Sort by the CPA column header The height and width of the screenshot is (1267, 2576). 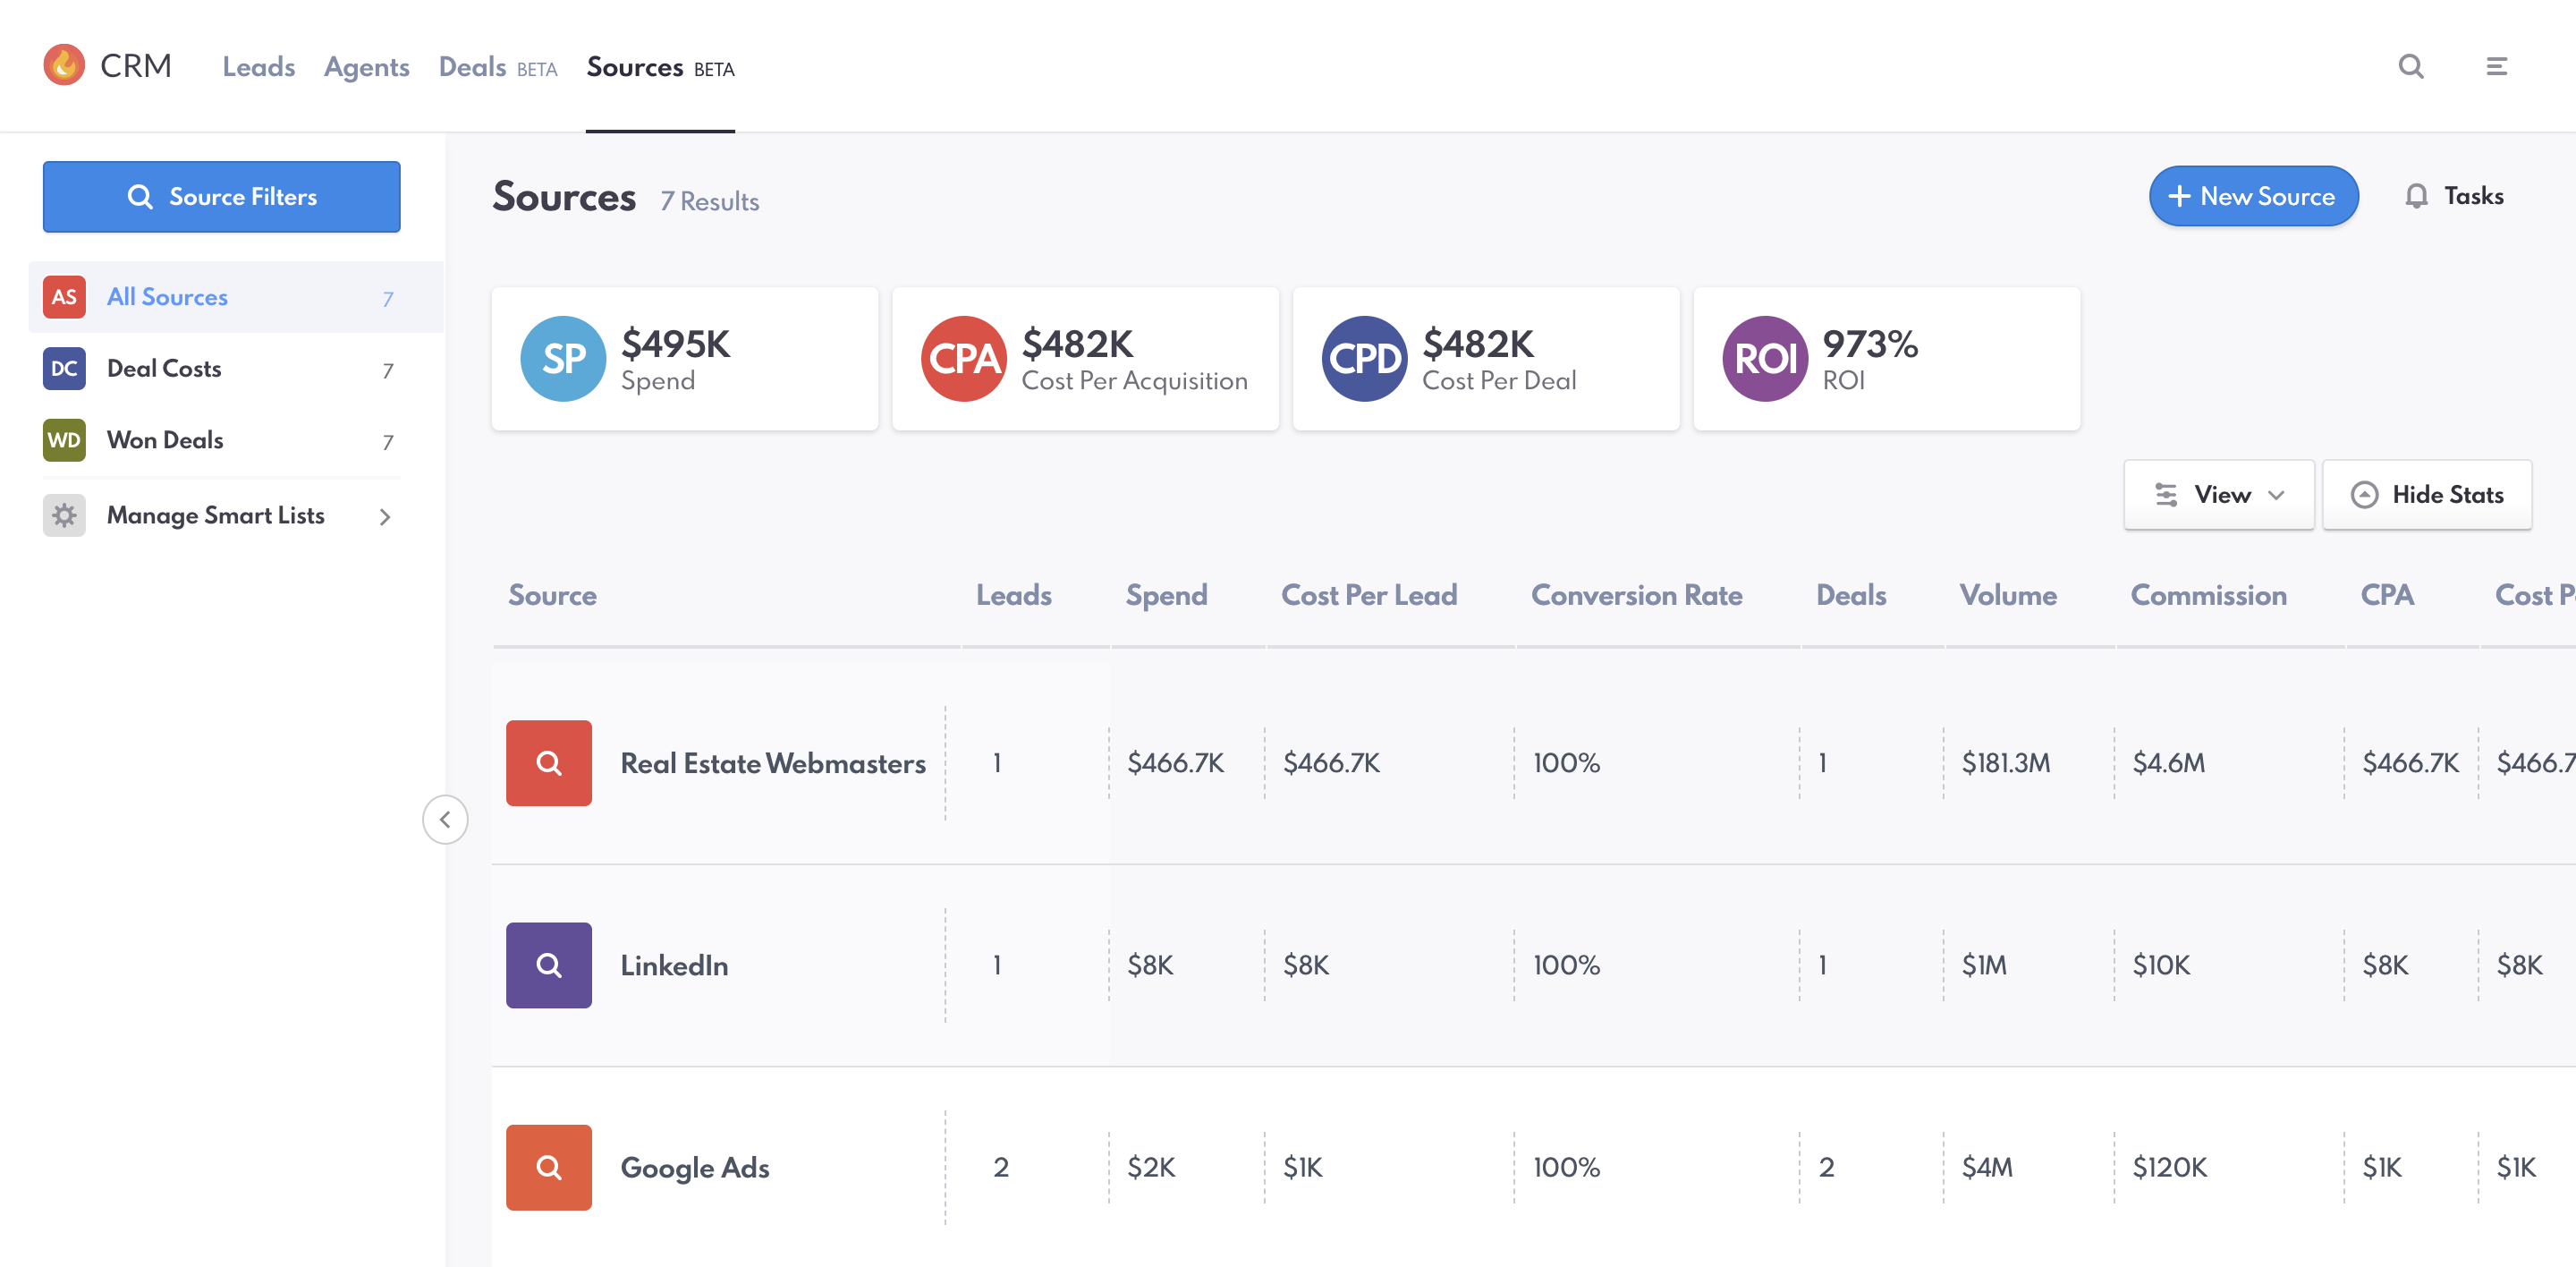pos(2387,595)
